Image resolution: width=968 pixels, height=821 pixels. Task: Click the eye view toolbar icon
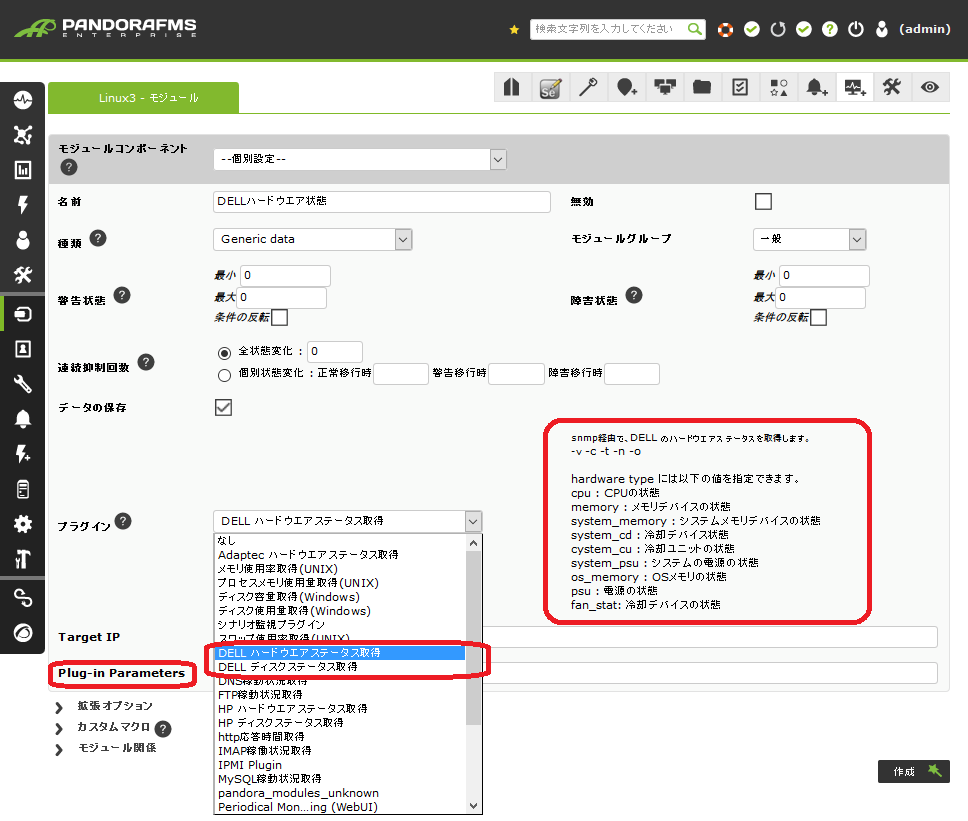click(x=930, y=87)
